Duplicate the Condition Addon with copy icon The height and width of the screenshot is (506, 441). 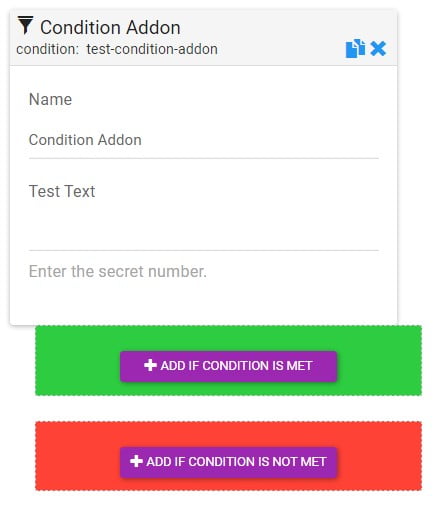pyautogui.click(x=355, y=49)
